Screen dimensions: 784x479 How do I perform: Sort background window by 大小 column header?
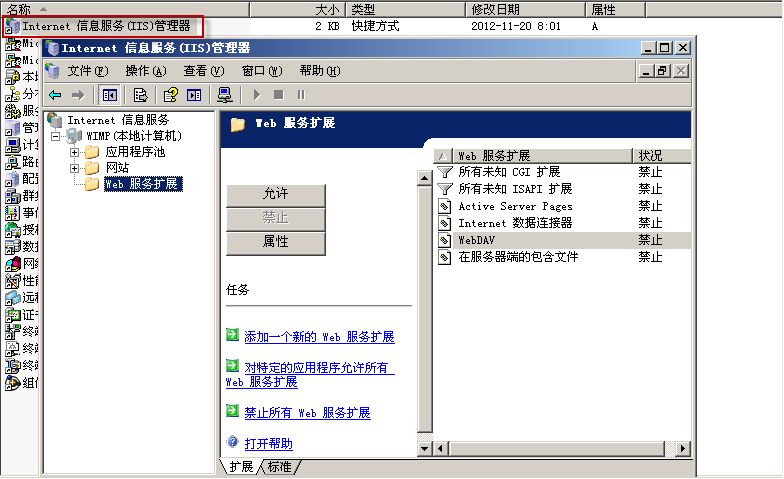[x=298, y=10]
